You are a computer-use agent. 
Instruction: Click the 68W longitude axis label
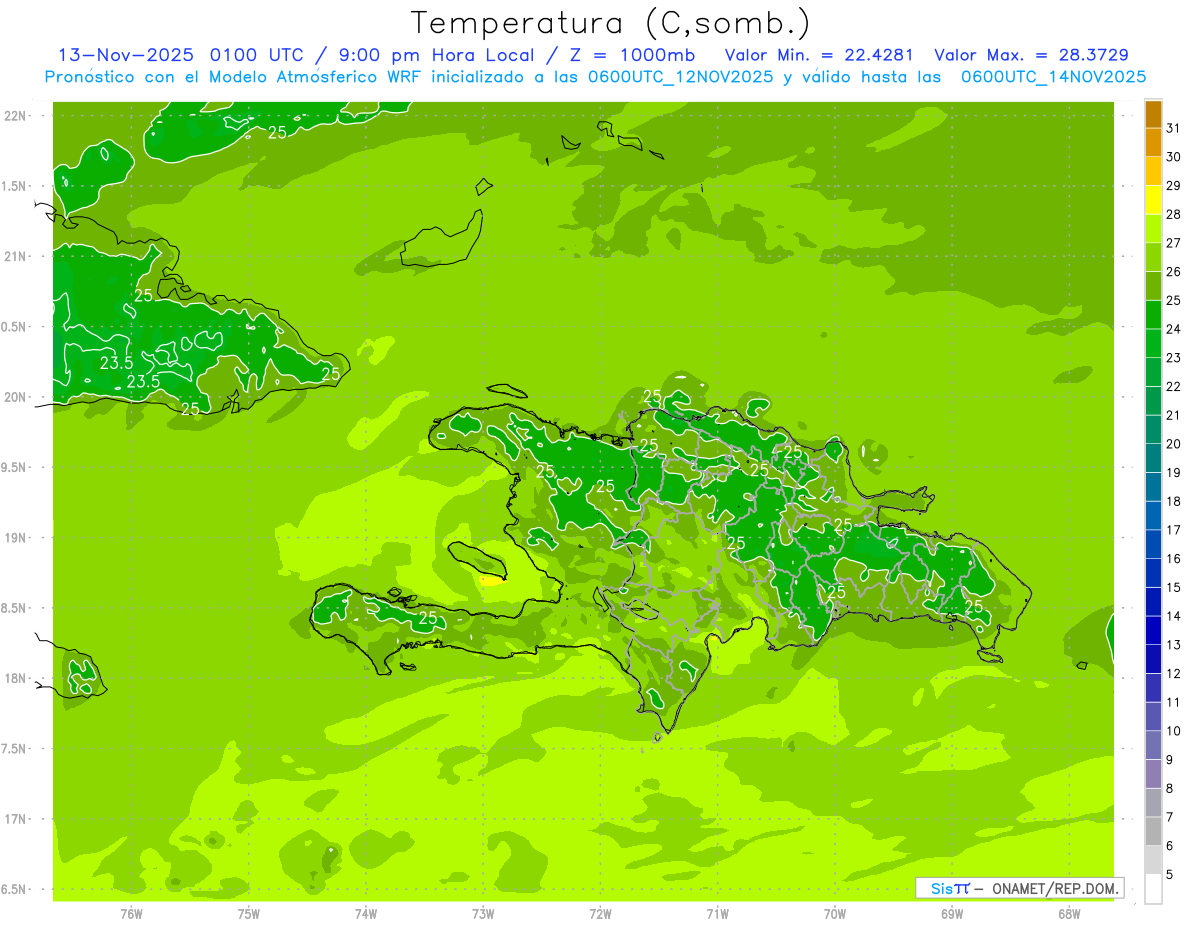[x=1069, y=914]
